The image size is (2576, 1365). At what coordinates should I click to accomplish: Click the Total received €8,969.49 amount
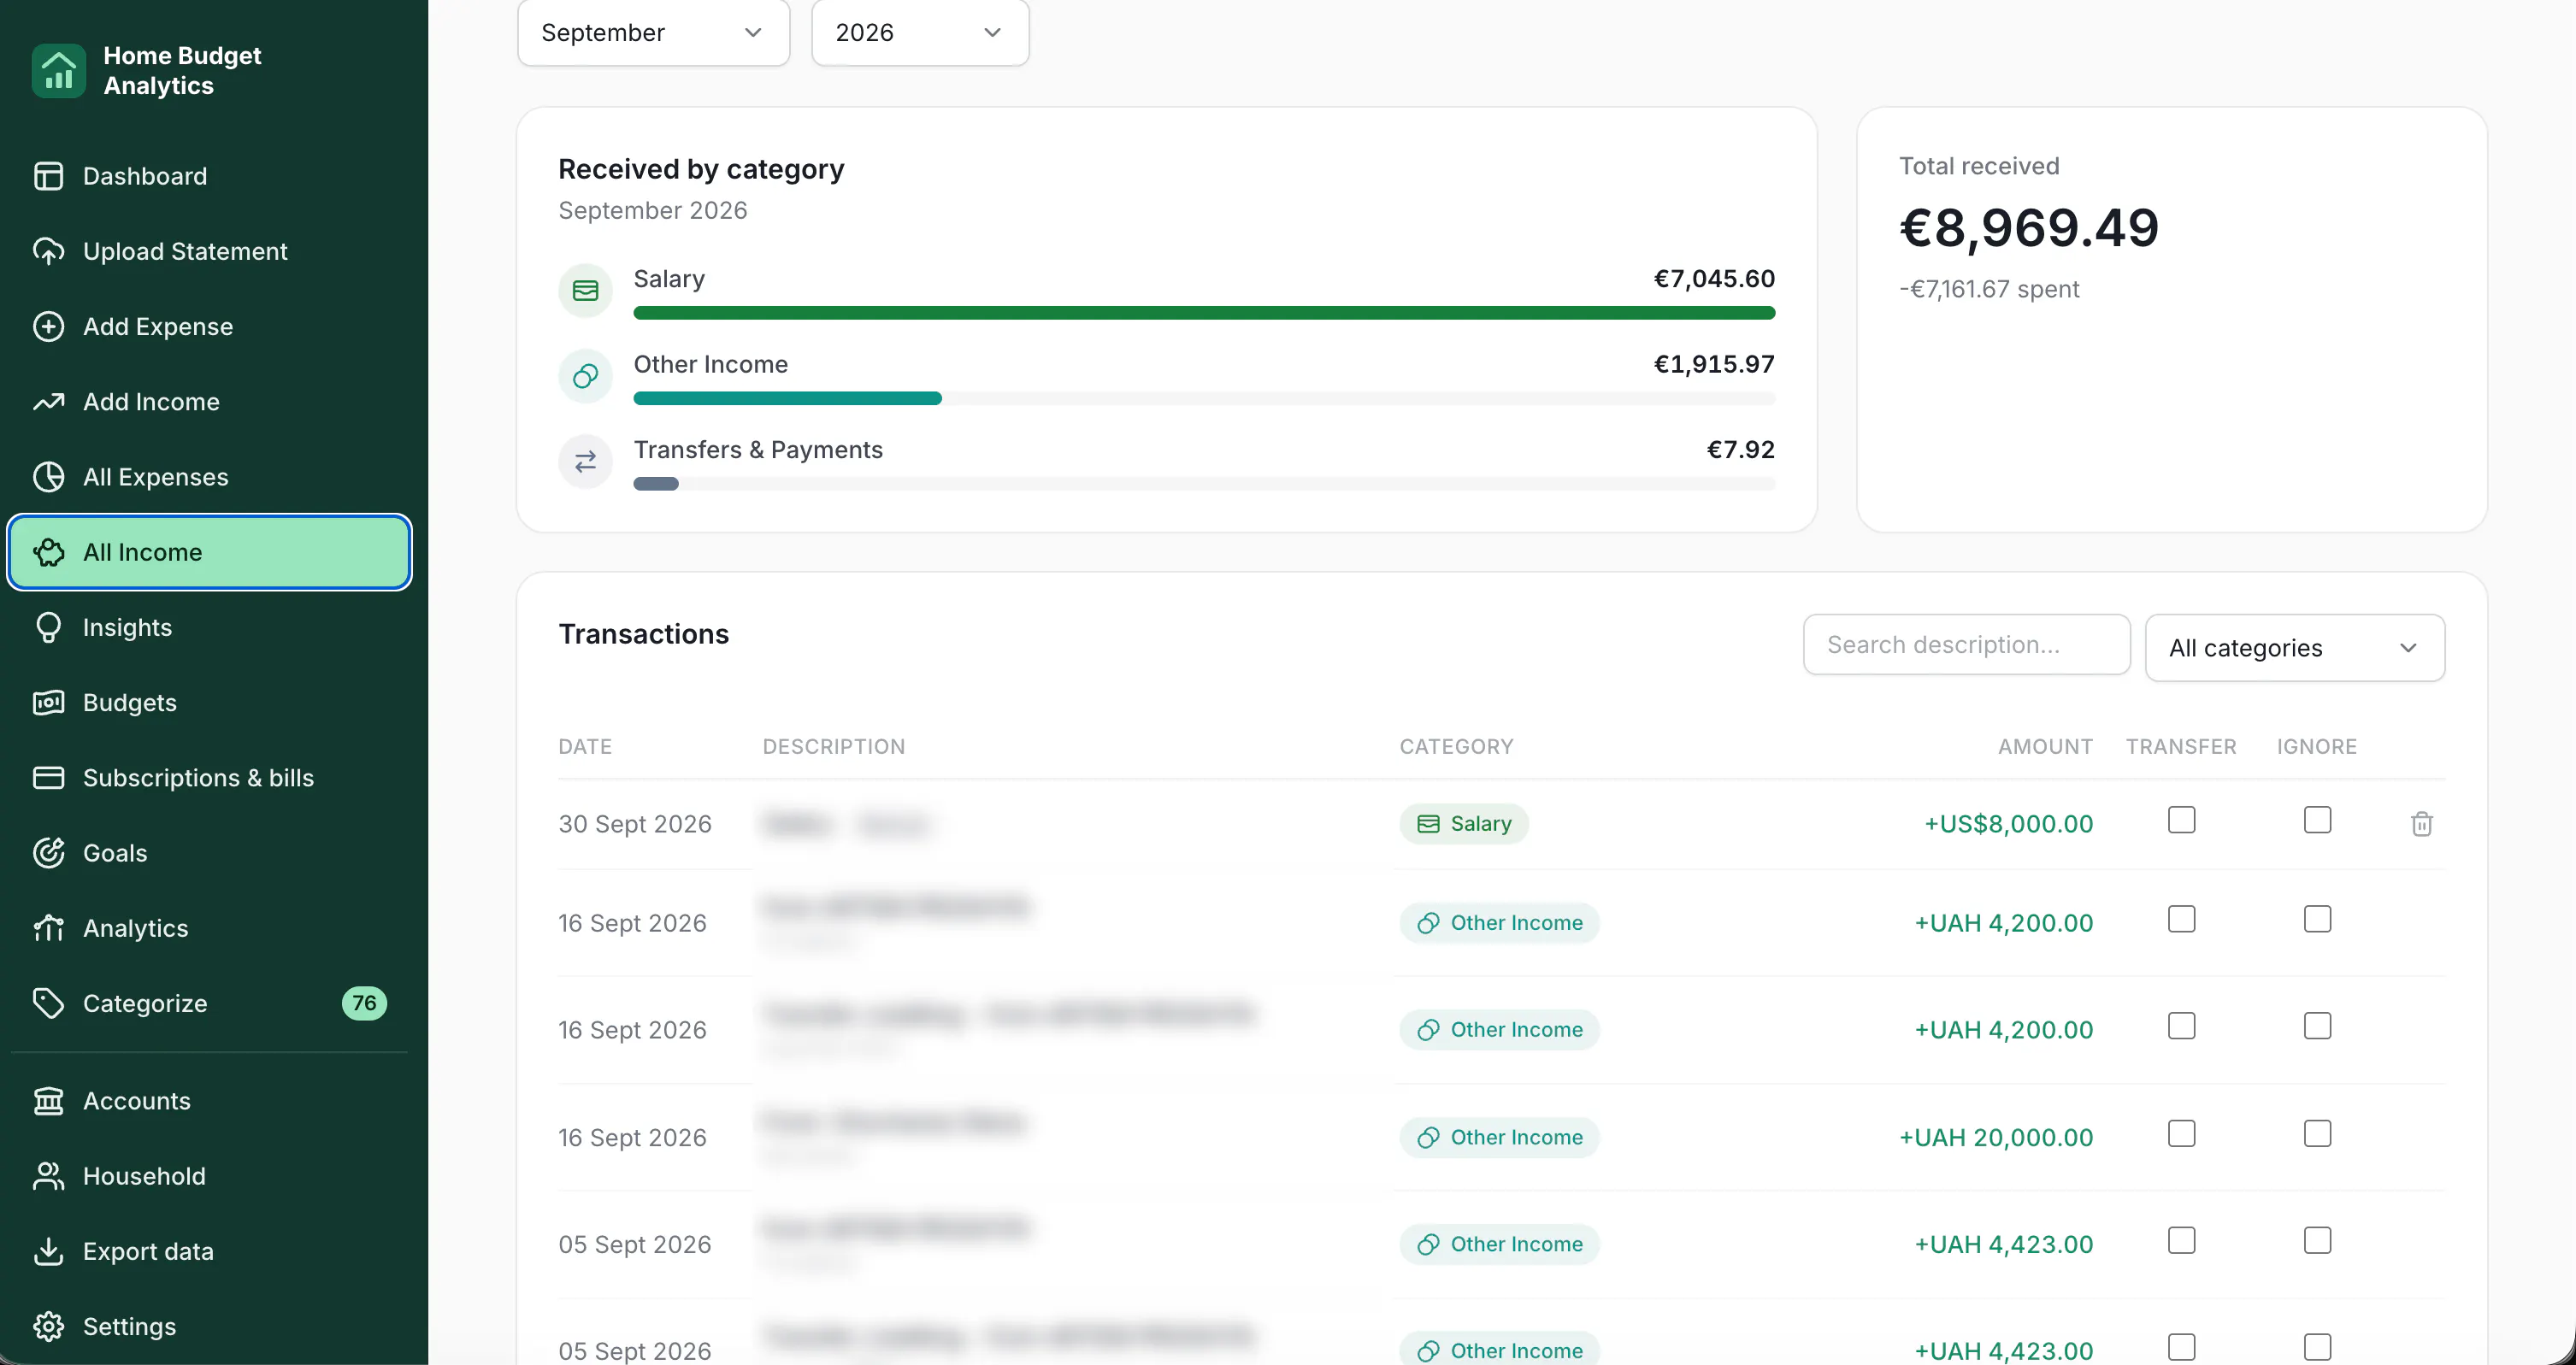pos(2029,228)
